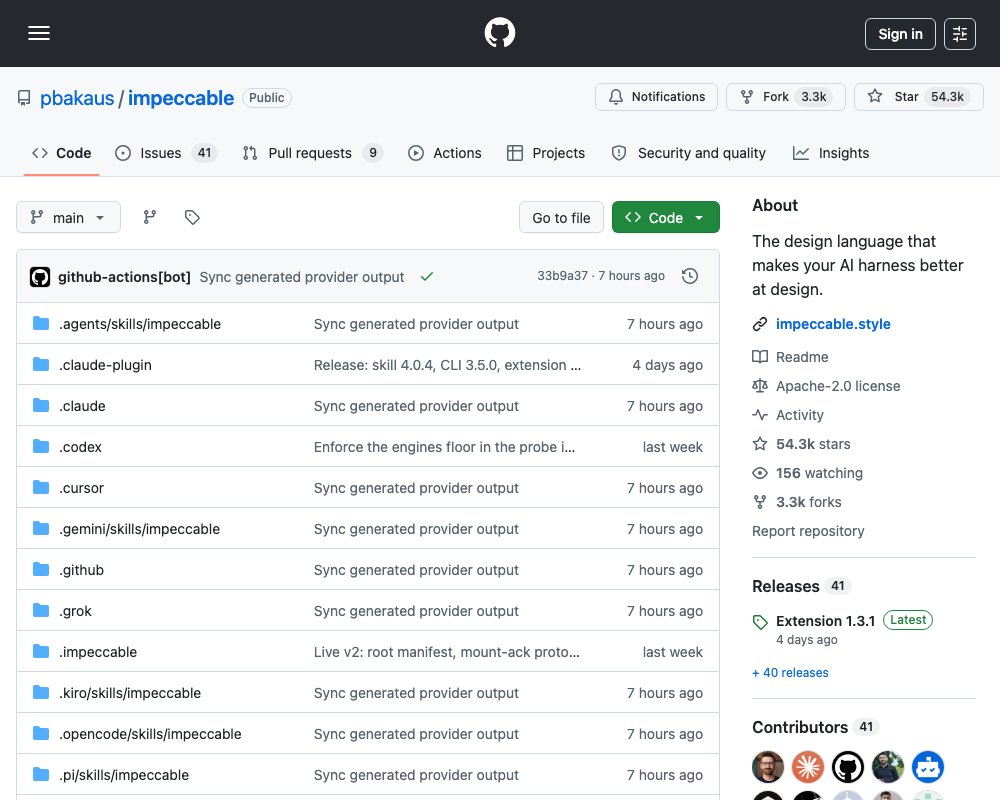Click the Go to file button

561,218
